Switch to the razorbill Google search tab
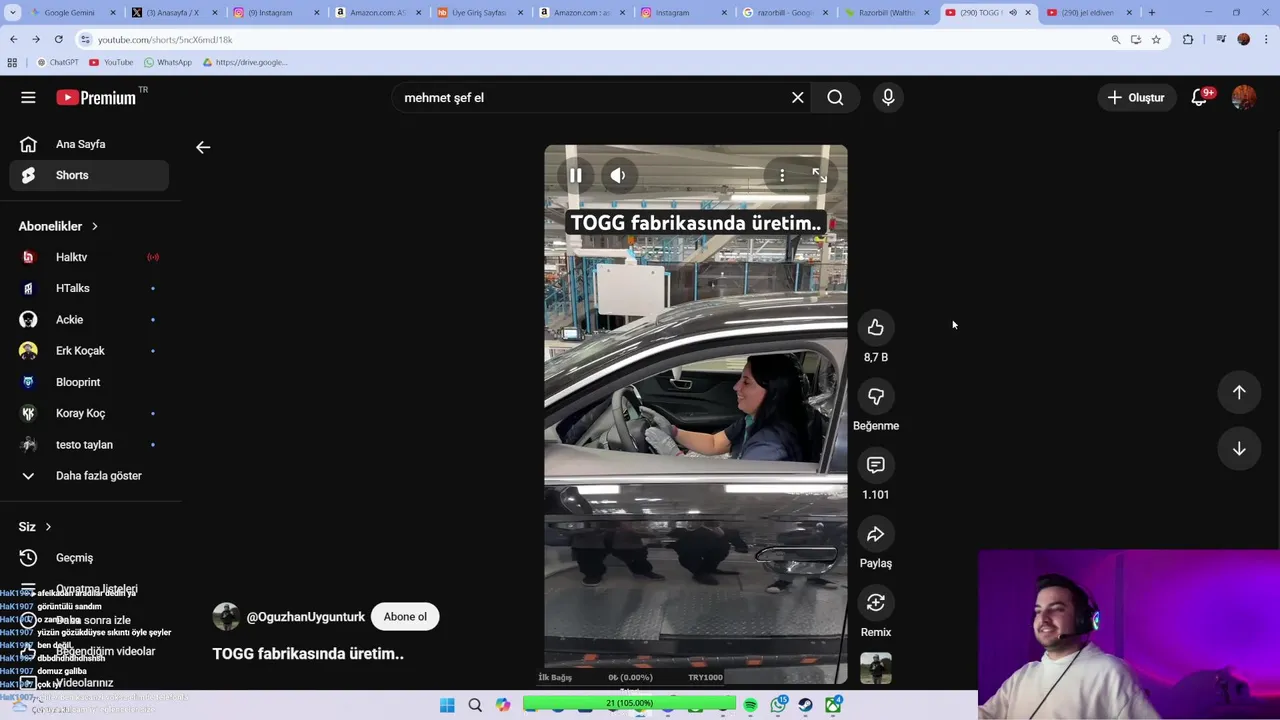Image resolution: width=1280 pixels, height=720 pixels. [x=785, y=12]
